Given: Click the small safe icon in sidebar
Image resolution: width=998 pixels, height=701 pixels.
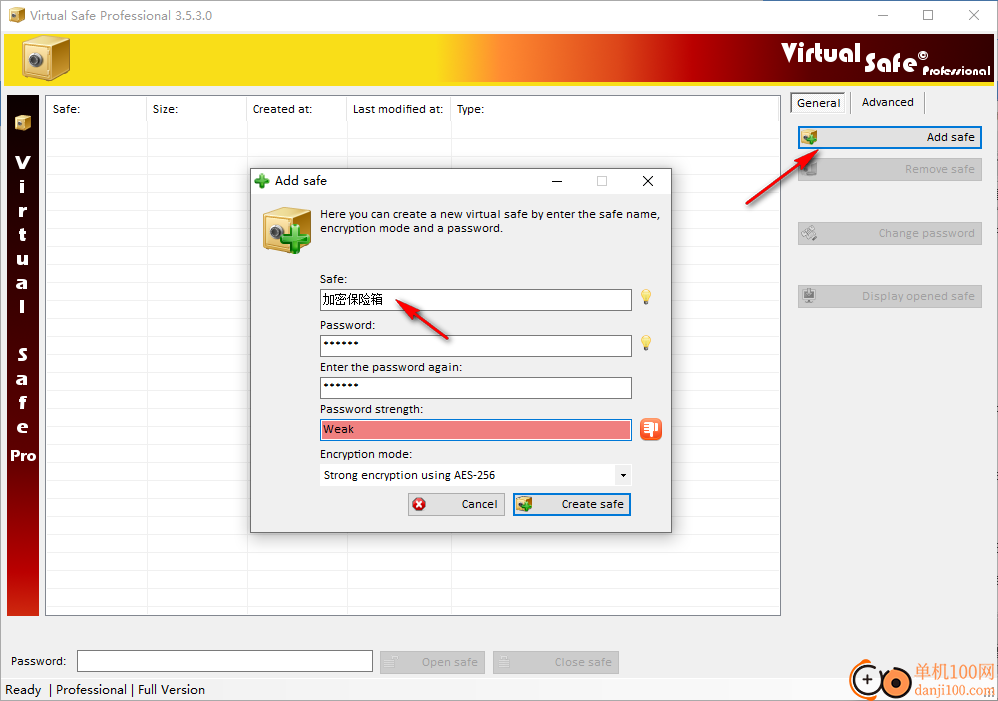Looking at the screenshot, I should [x=23, y=122].
